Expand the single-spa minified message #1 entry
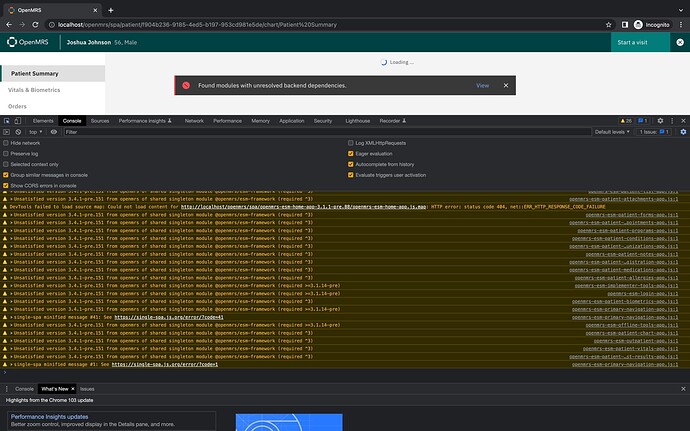Screen dimensions: 690x431 pos(11,365)
